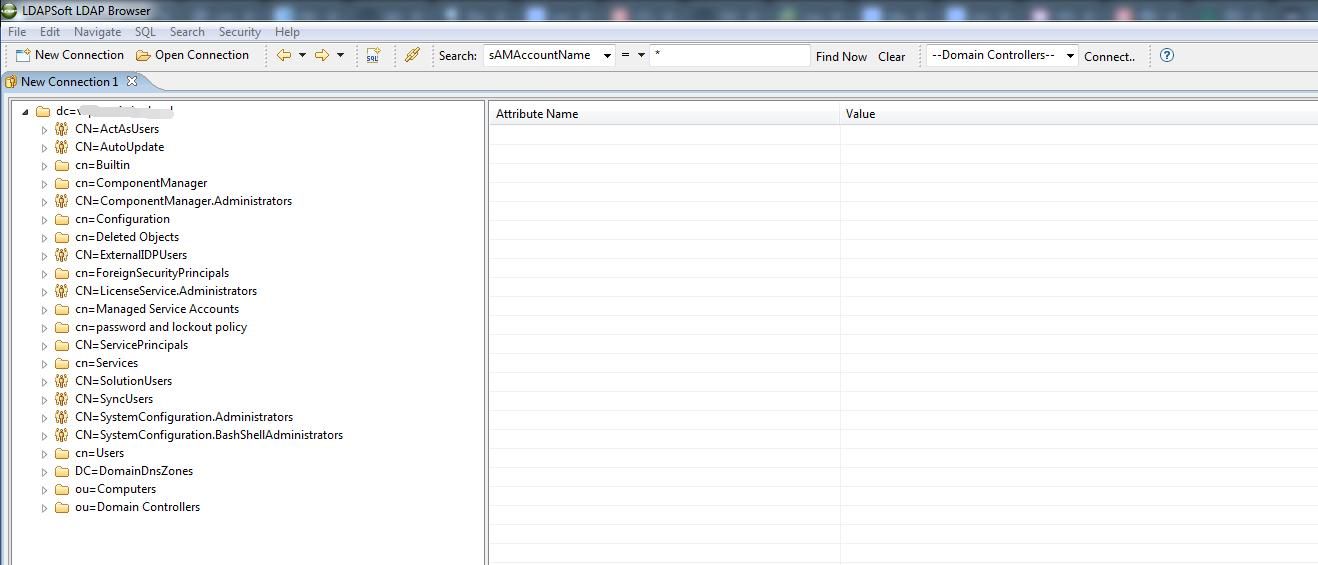This screenshot has height=565, width=1318.
Task: Expand the cn=Builtin tree node
Action: 44,166
